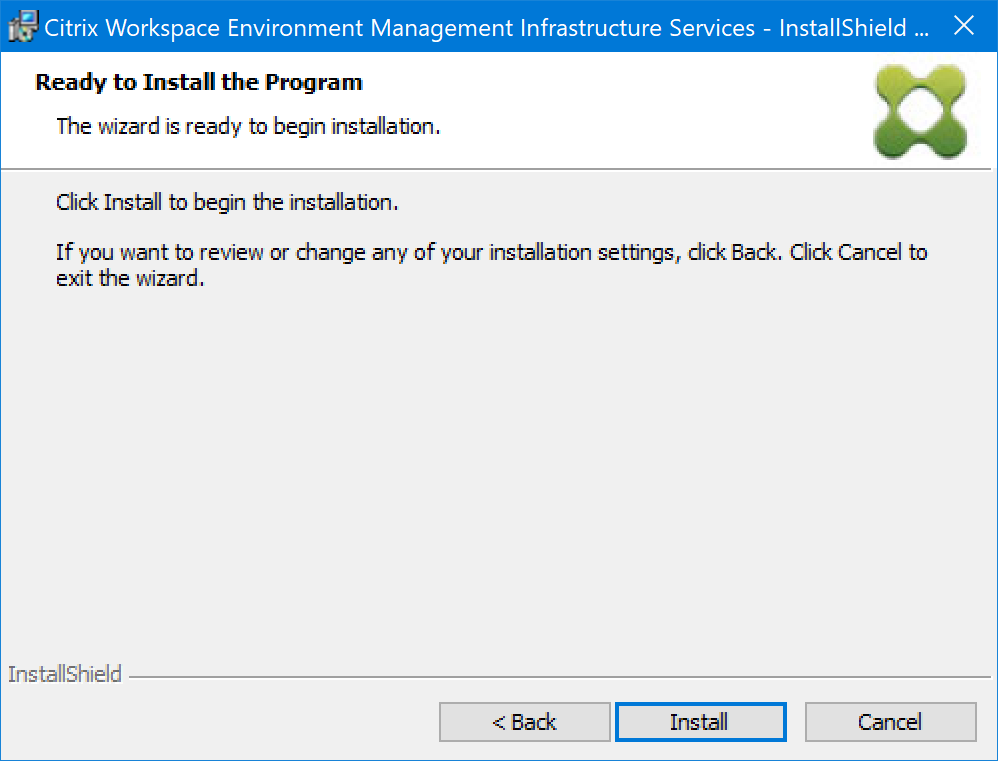Viewport: 998px width, 761px height.
Task: Click the horizontal divider below the white header banner
Action: [x=500, y=169]
